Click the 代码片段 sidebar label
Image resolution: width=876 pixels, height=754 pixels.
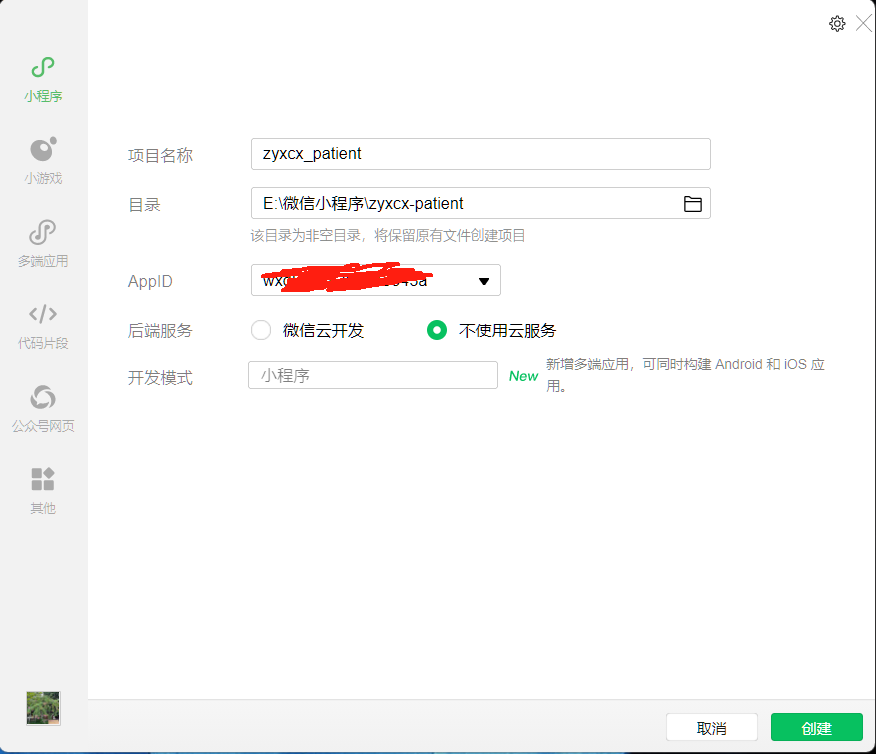pyautogui.click(x=43, y=343)
